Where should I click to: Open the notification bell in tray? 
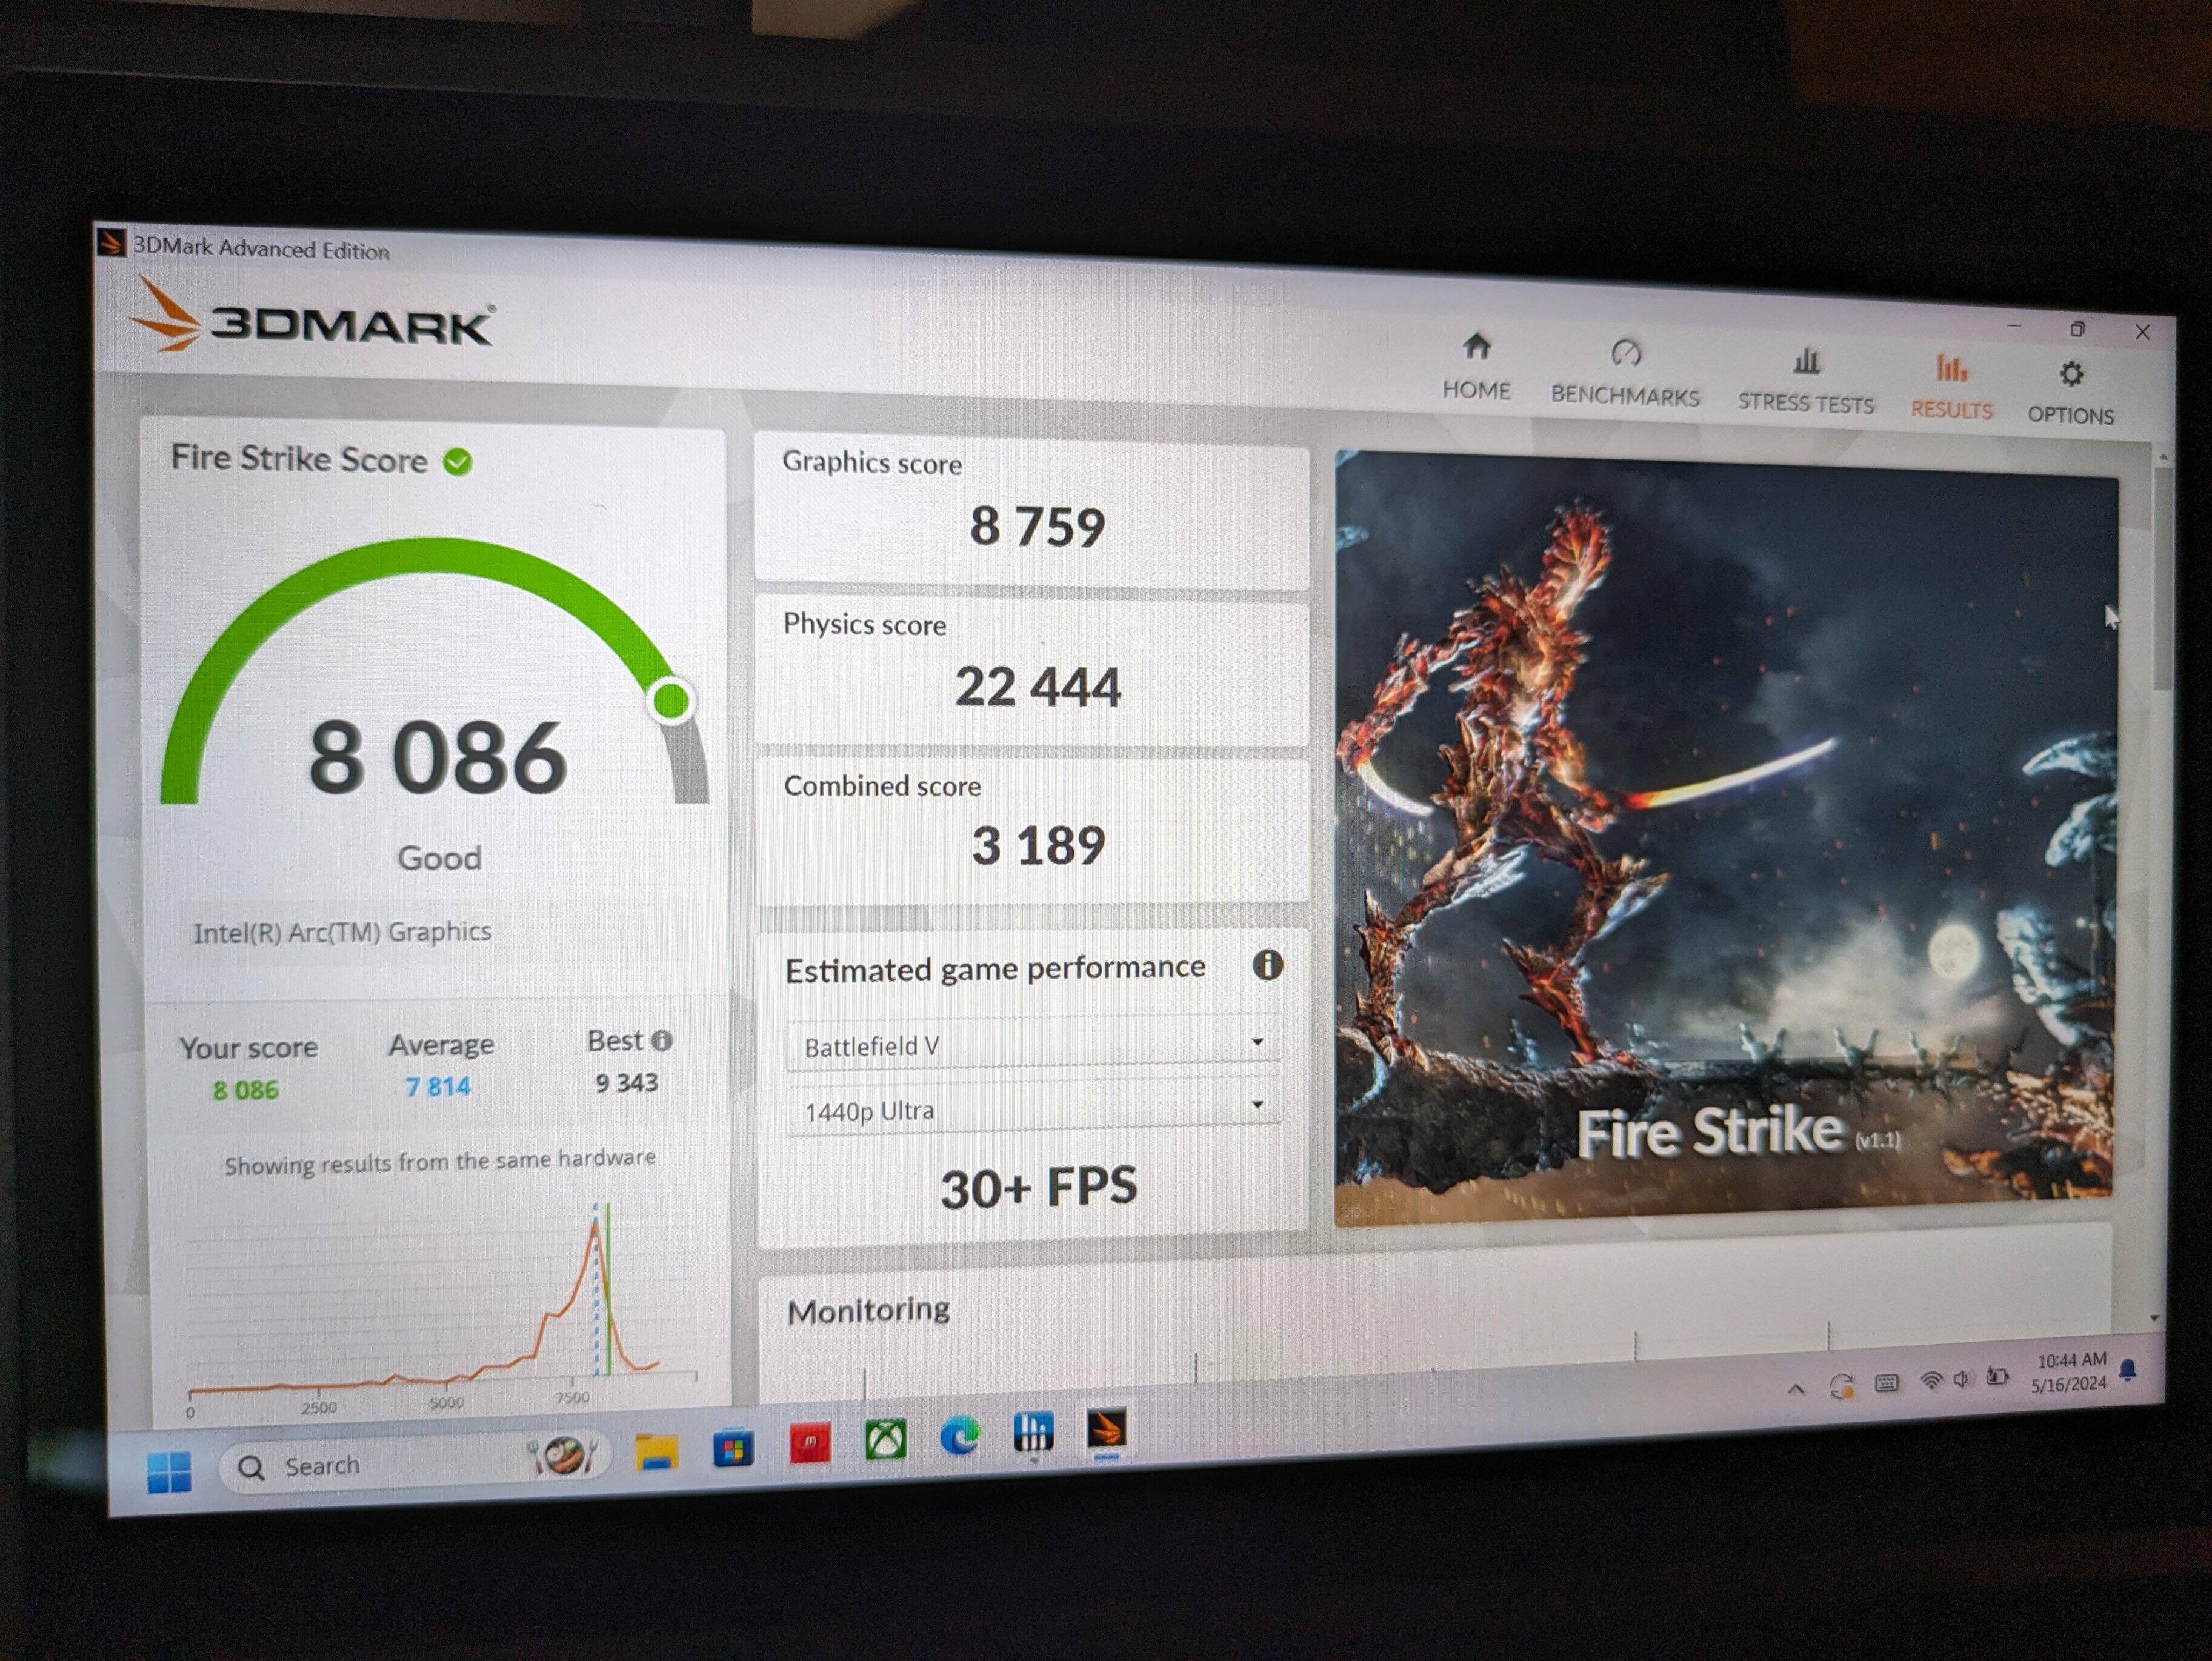point(2127,1370)
